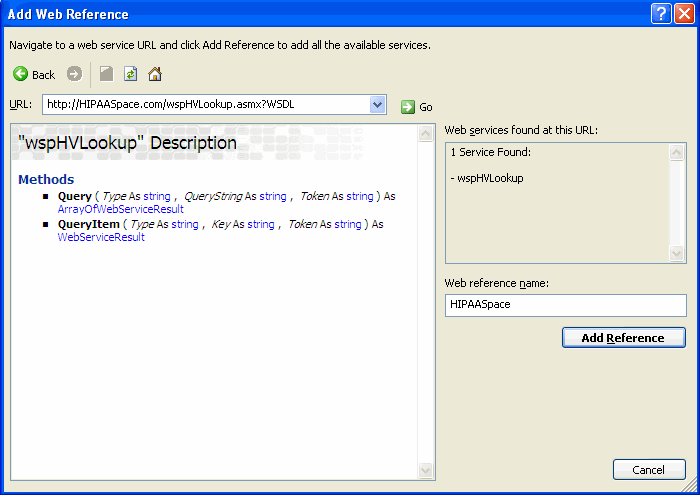Click the 'URL:' label
The width and height of the screenshot is (700, 495).
click(x=21, y=104)
